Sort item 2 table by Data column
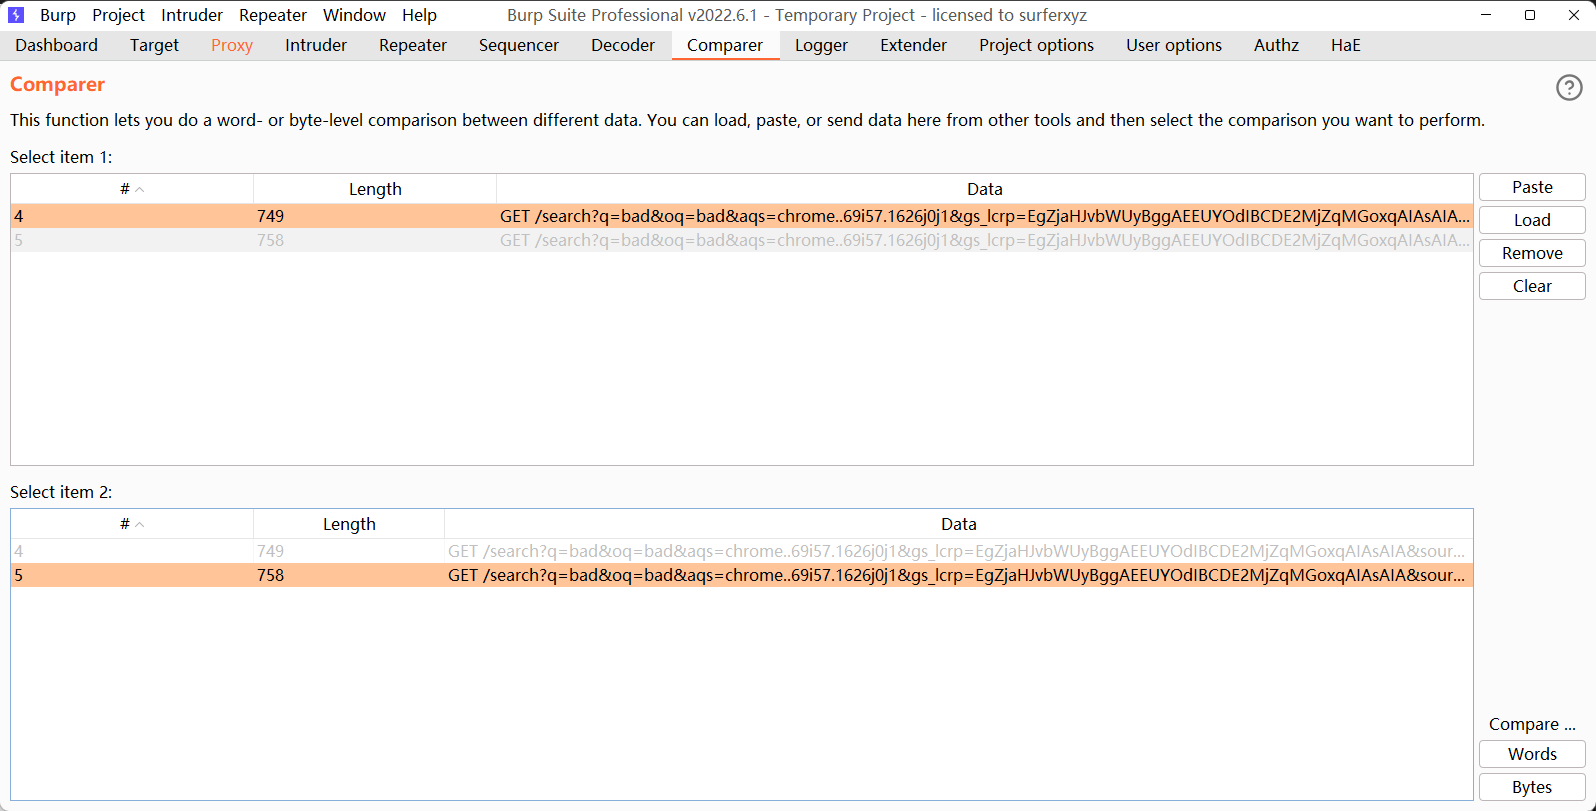 [958, 524]
